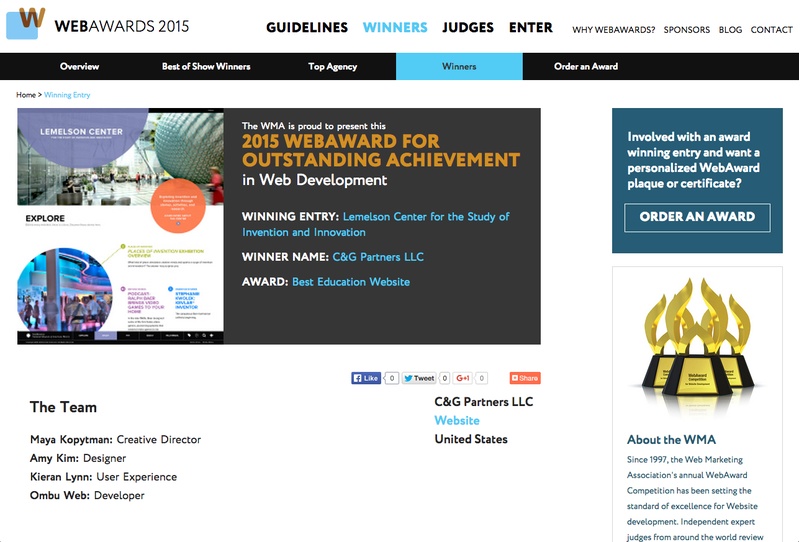
Task: Select the Top Agency tab
Action: (332, 67)
